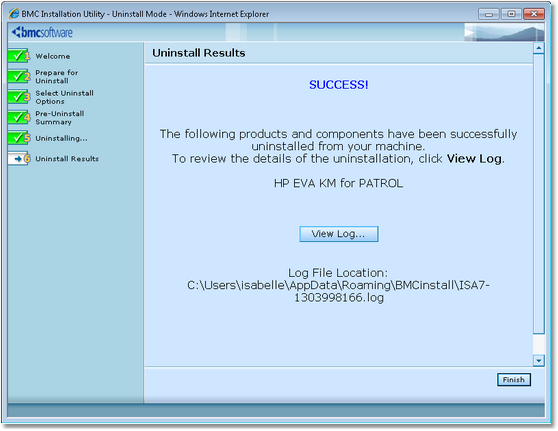This screenshot has height=431, width=558.
Task: Select the Select Uninstall Options step label
Action: (x=64, y=97)
